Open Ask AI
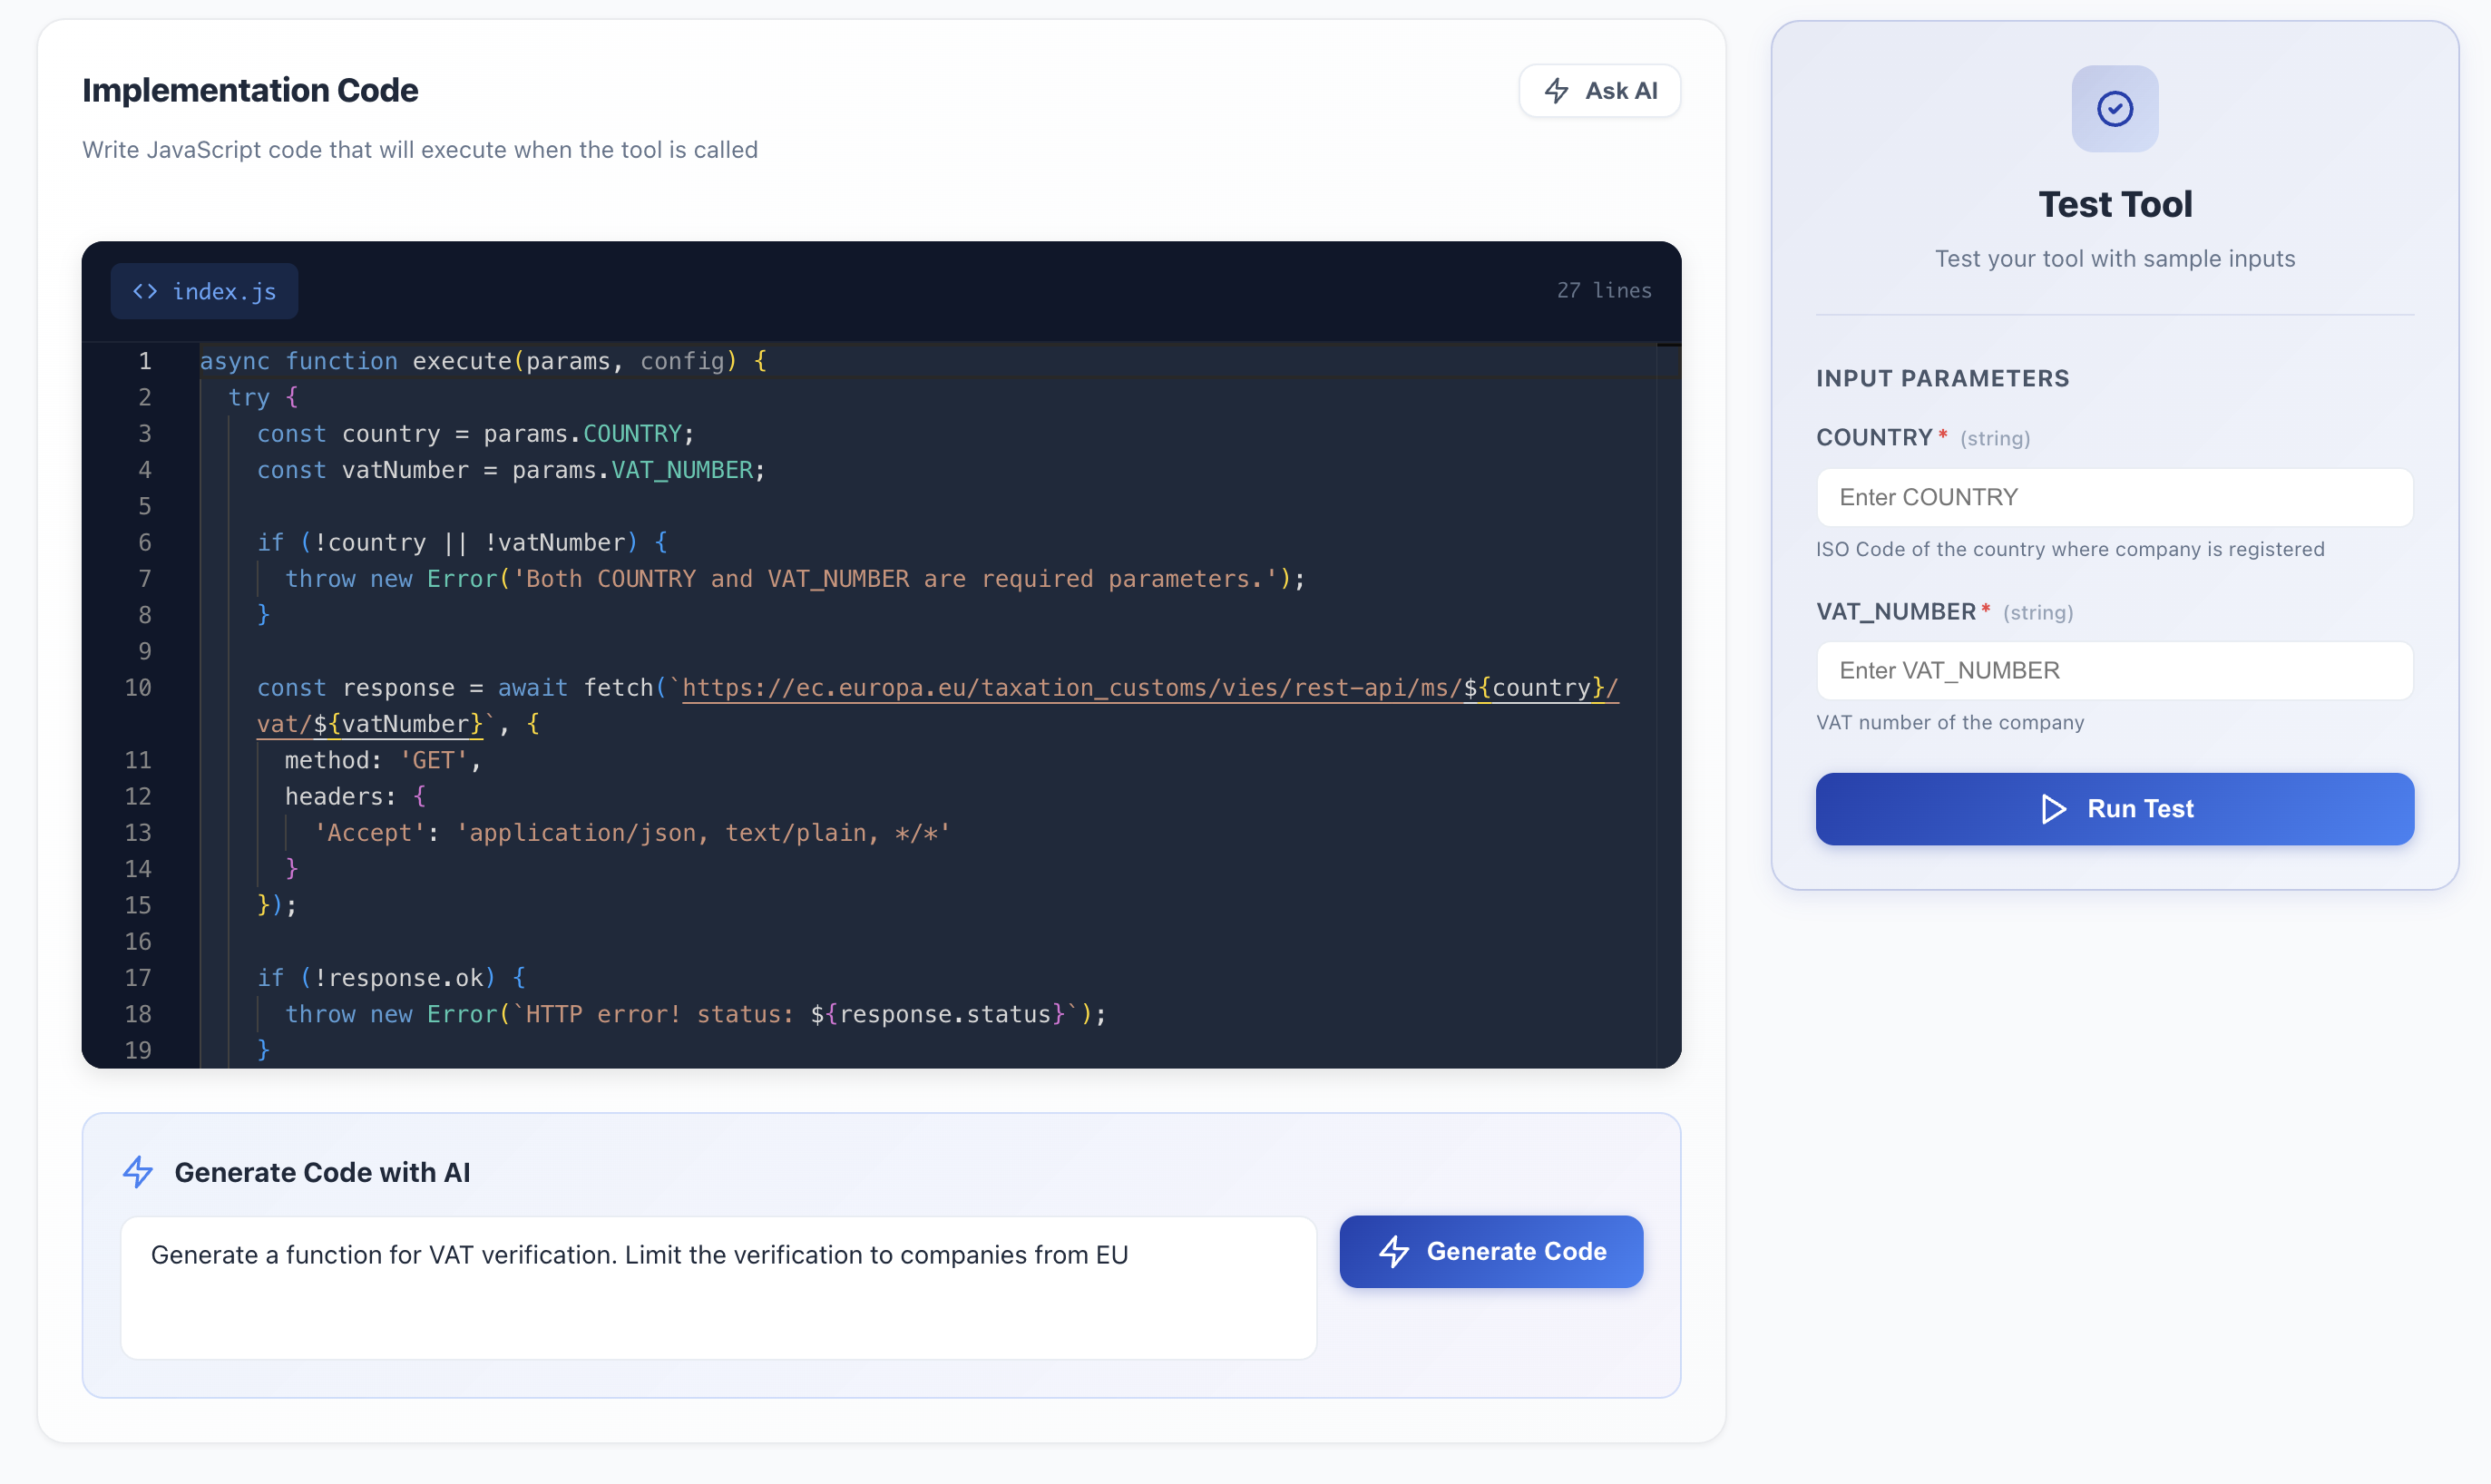 pos(1598,90)
